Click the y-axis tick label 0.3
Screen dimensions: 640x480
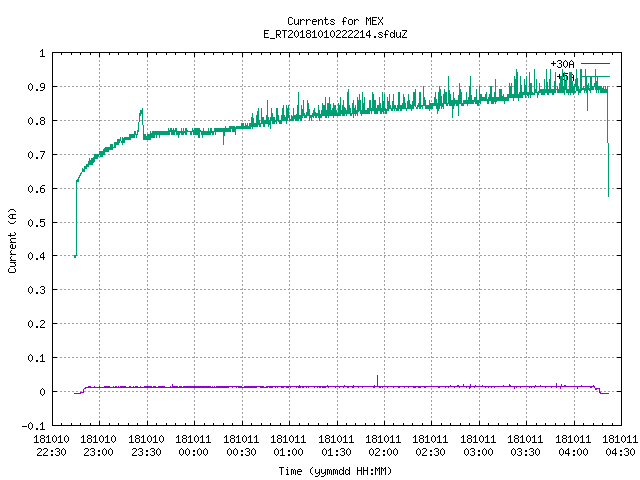36,290
